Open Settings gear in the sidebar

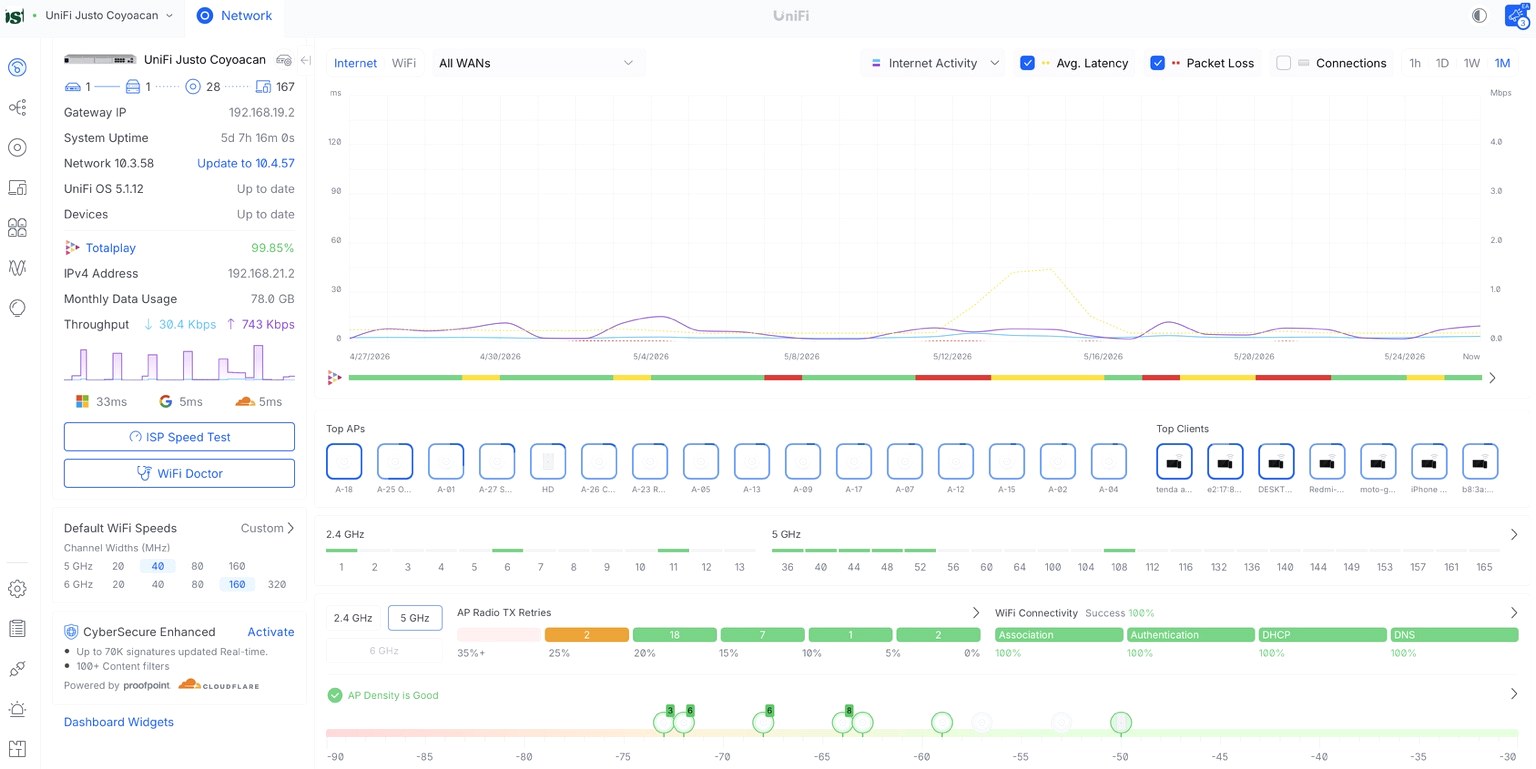point(17,589)
